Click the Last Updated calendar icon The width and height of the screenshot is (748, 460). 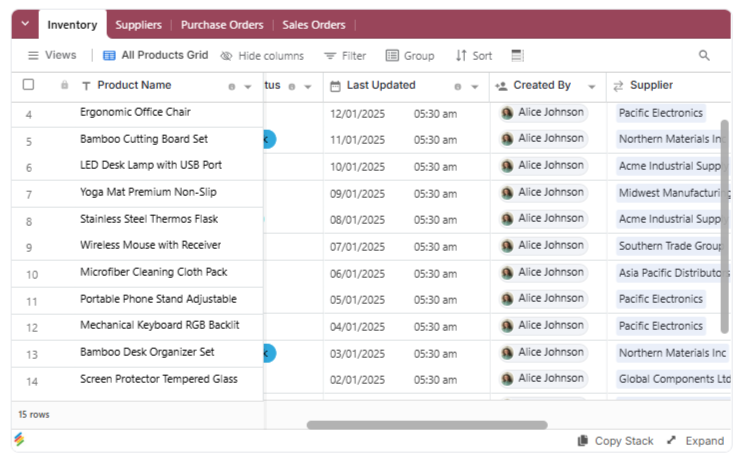pos(335,86)
